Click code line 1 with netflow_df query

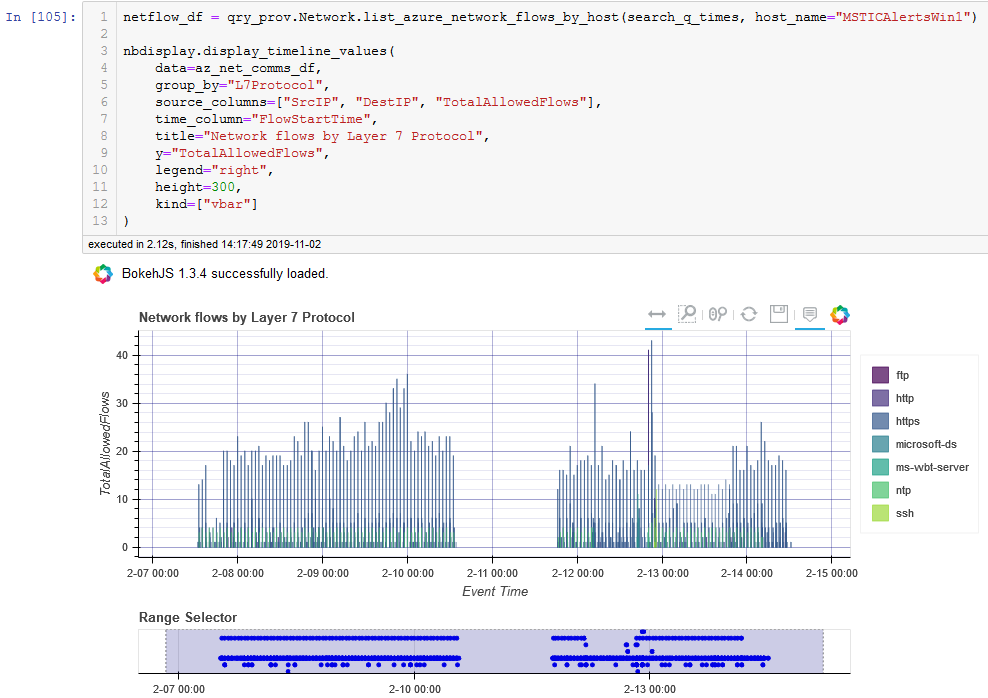[549, 17]
